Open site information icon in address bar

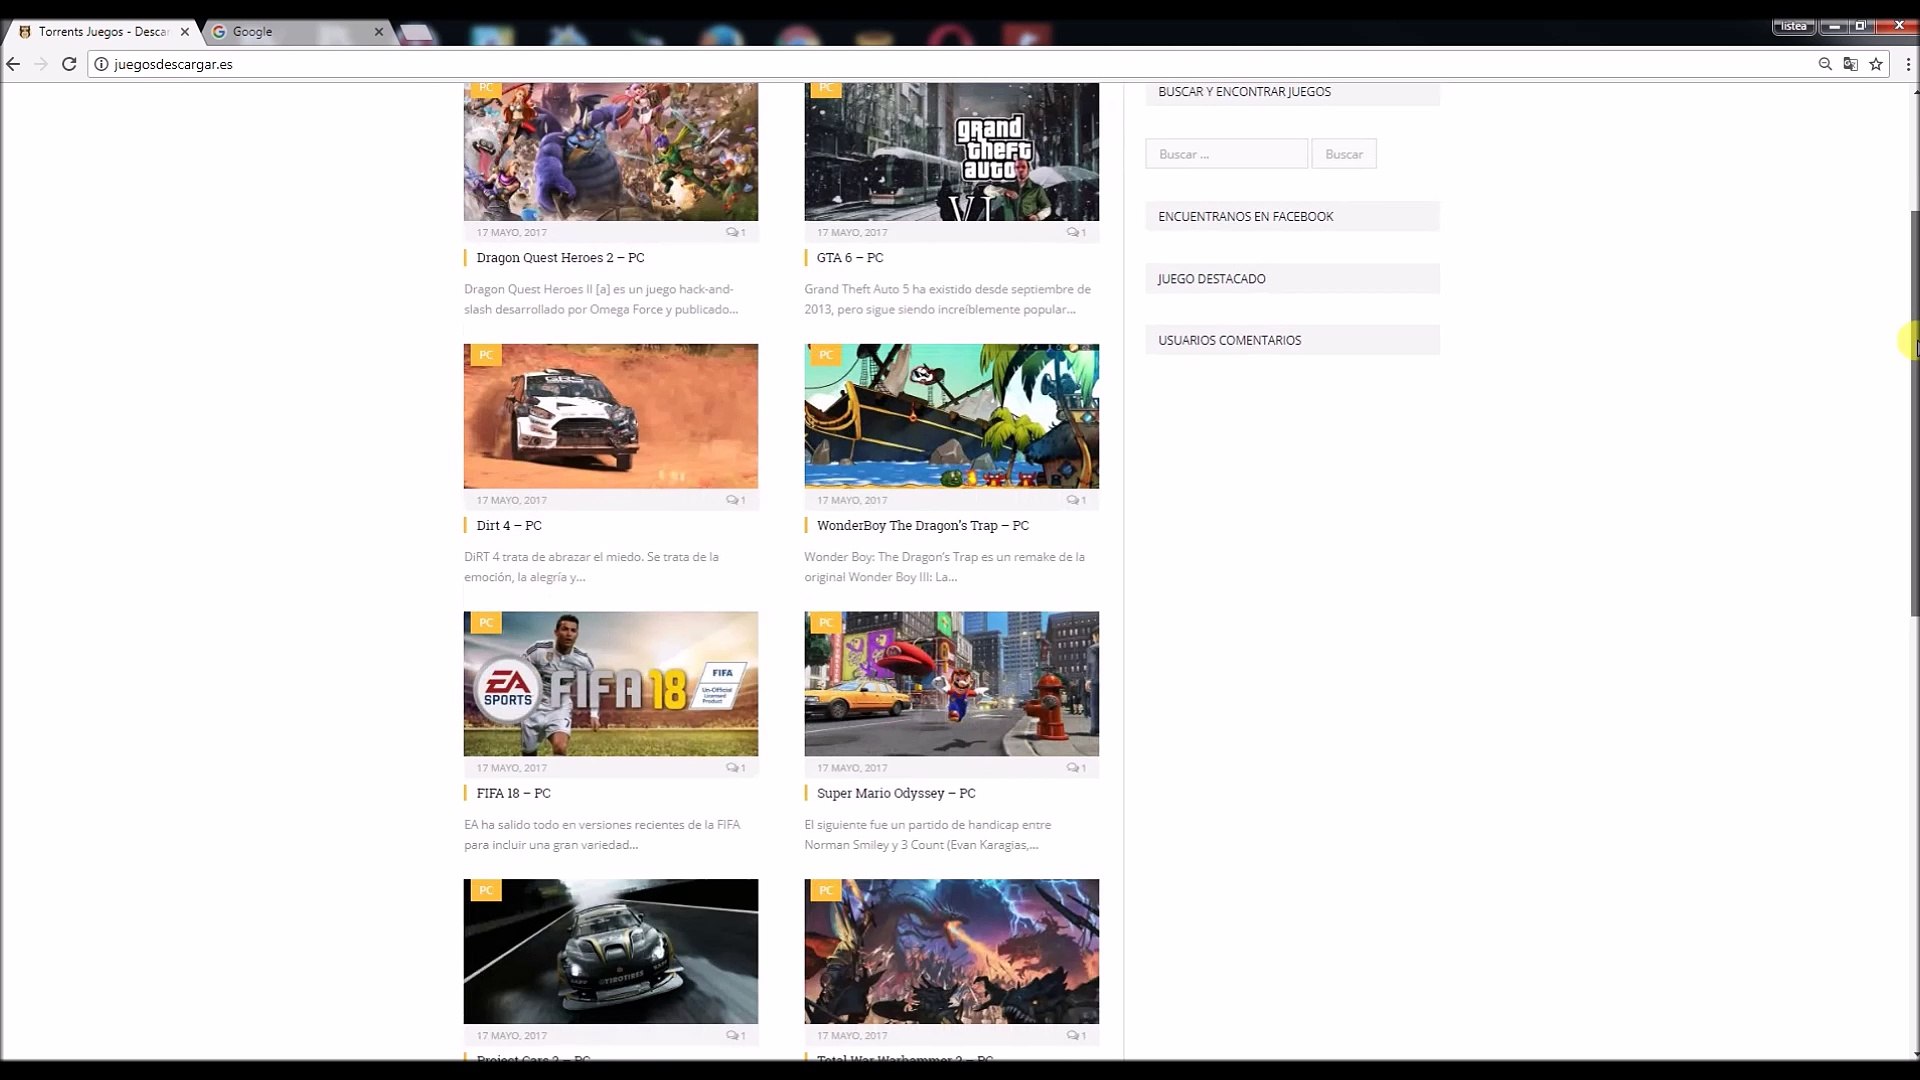101,64
